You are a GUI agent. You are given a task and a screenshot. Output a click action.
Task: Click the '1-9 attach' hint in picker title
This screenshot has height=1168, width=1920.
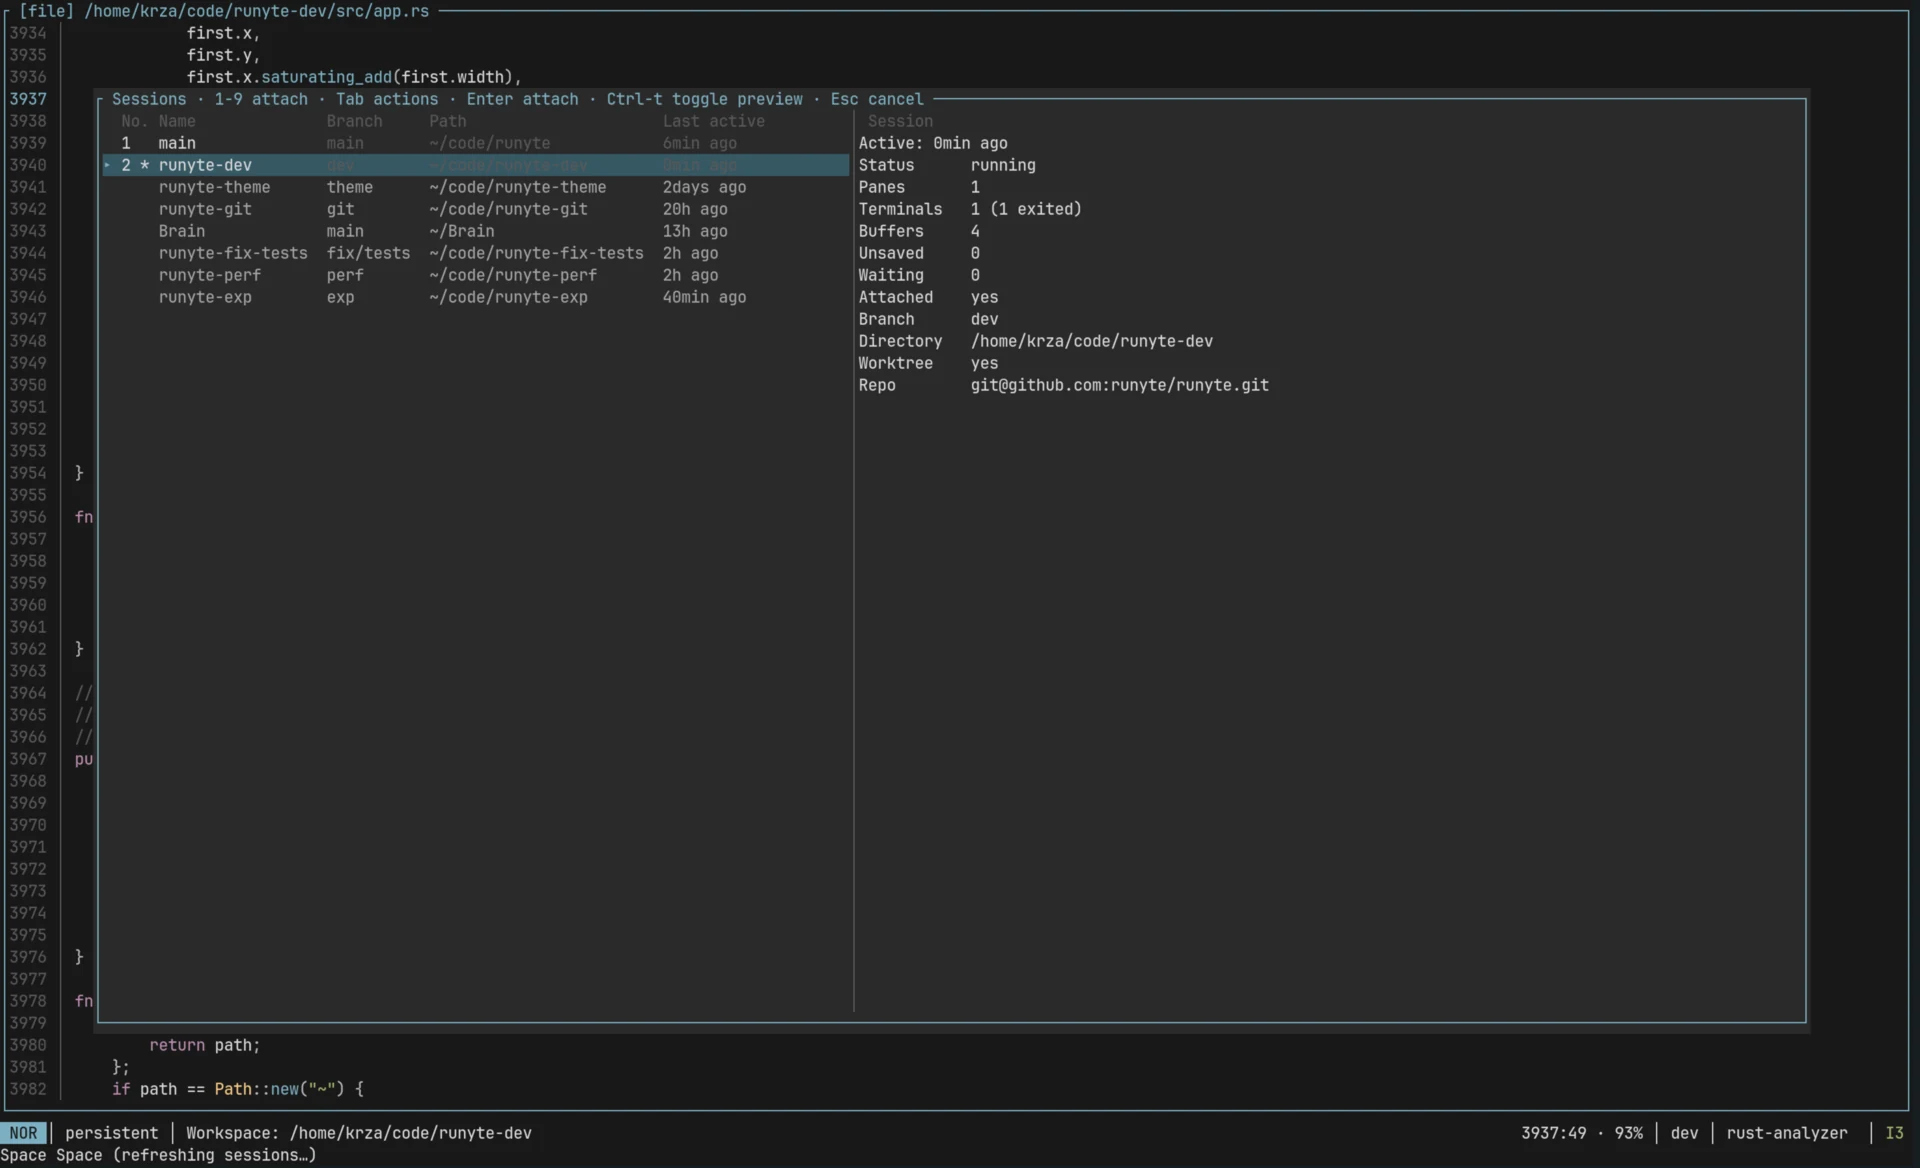pos(261,99)
